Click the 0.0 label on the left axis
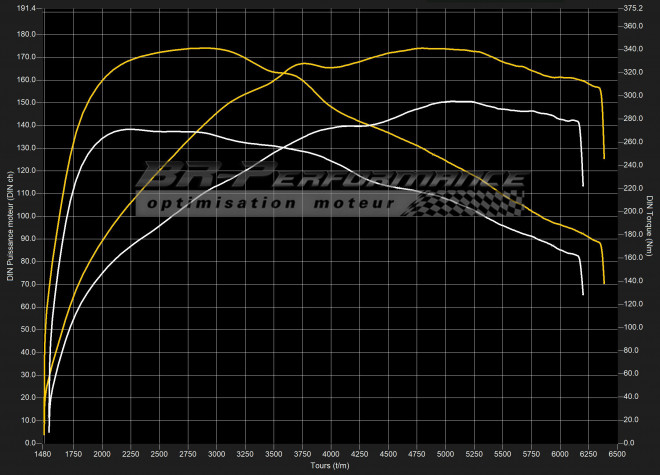660x475 pixels. (28, 442)
